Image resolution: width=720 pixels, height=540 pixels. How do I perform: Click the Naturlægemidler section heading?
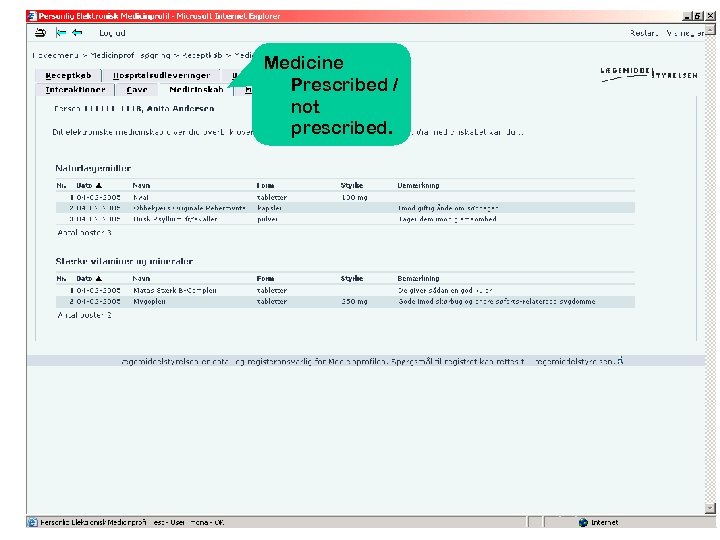click(x=93, y=169)
